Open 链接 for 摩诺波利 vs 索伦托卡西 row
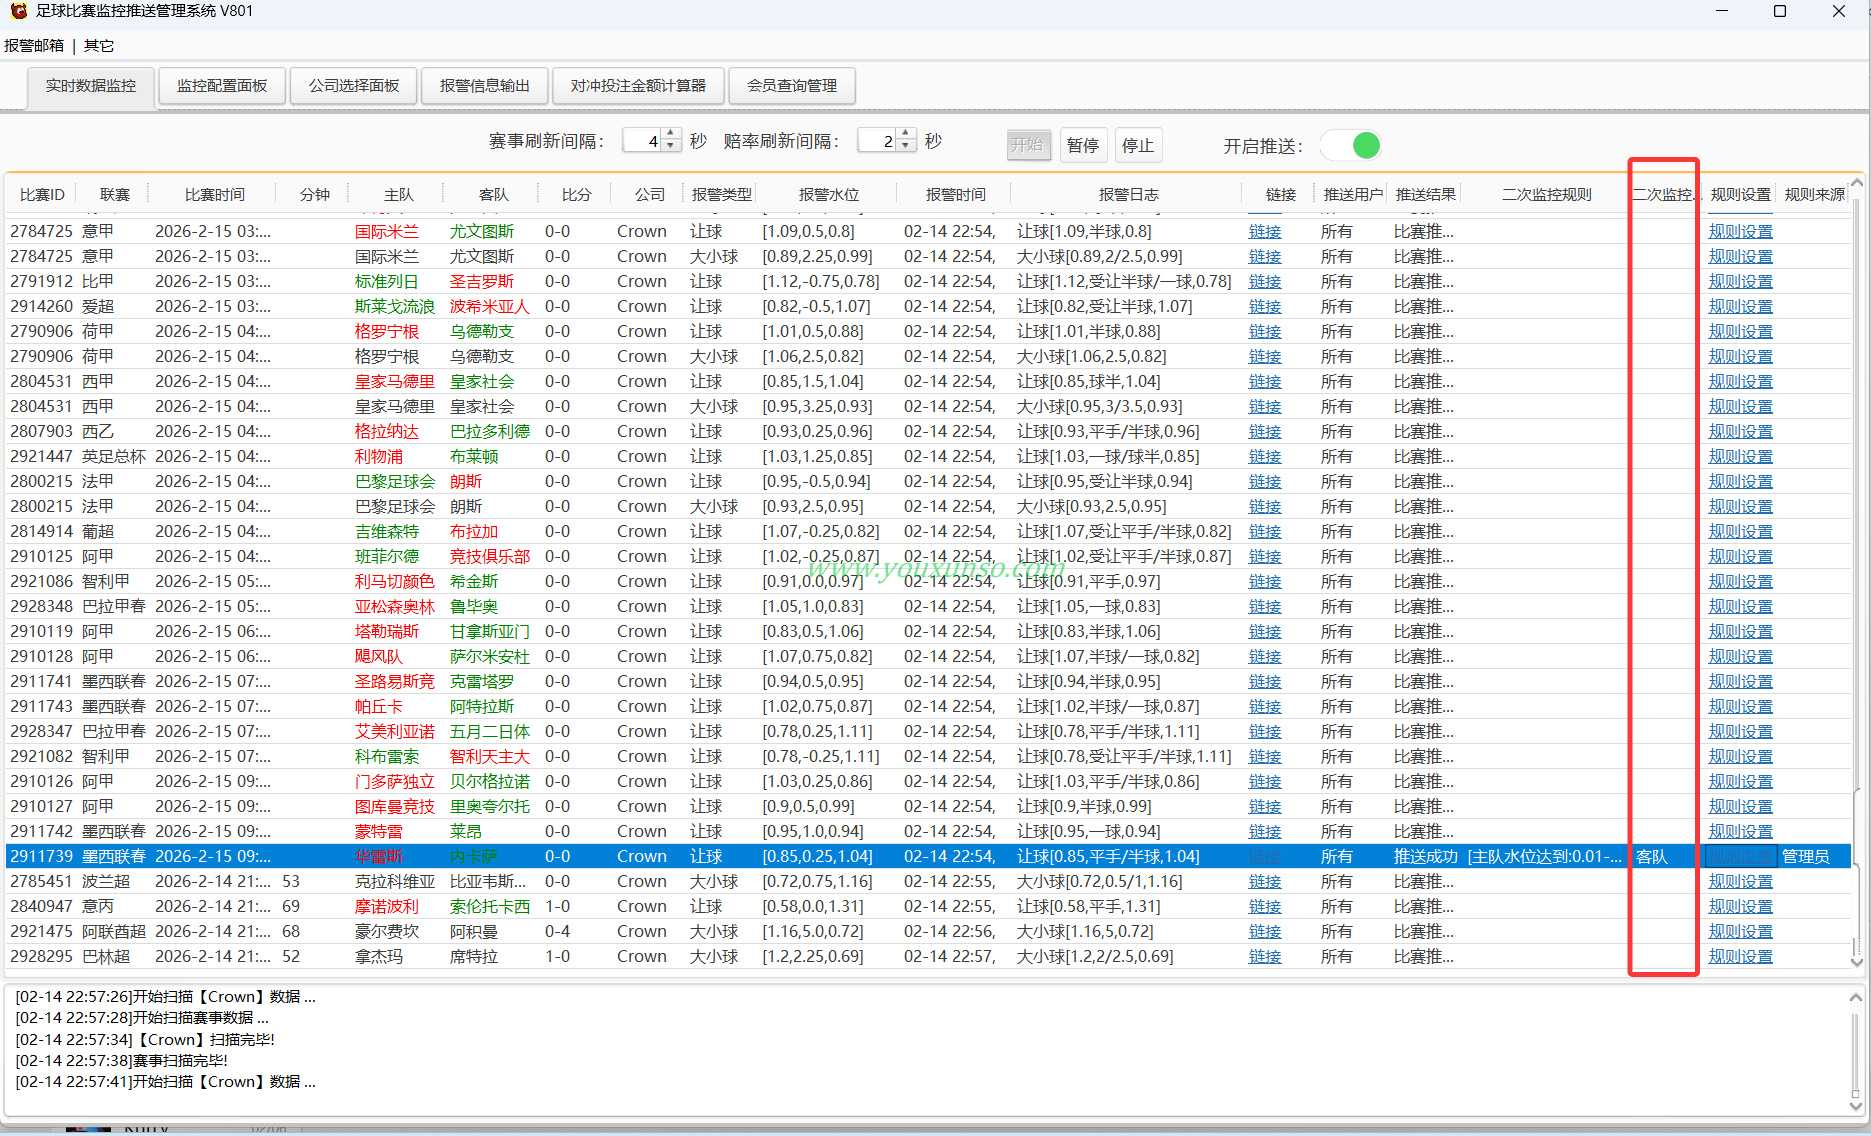The image size is (1871, 1136). coord(1265,907)
